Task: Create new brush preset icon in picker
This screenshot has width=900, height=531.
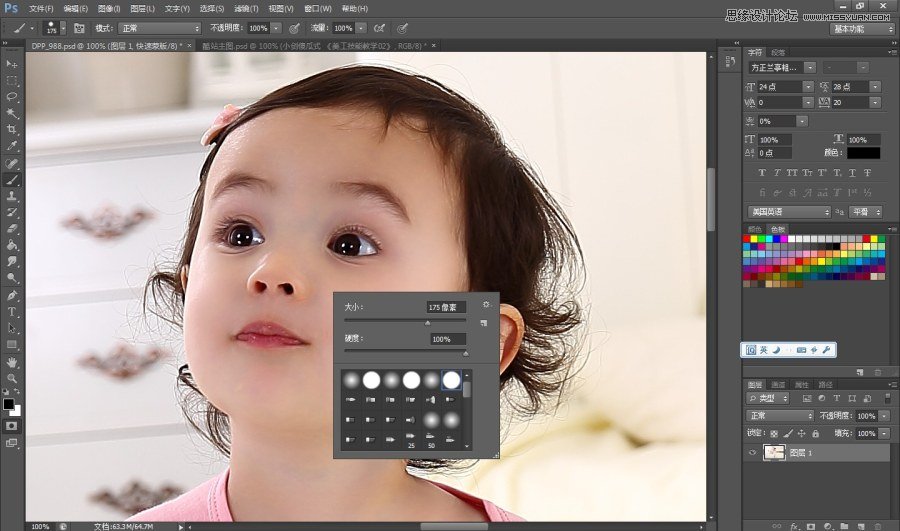Action: point(483,323)
